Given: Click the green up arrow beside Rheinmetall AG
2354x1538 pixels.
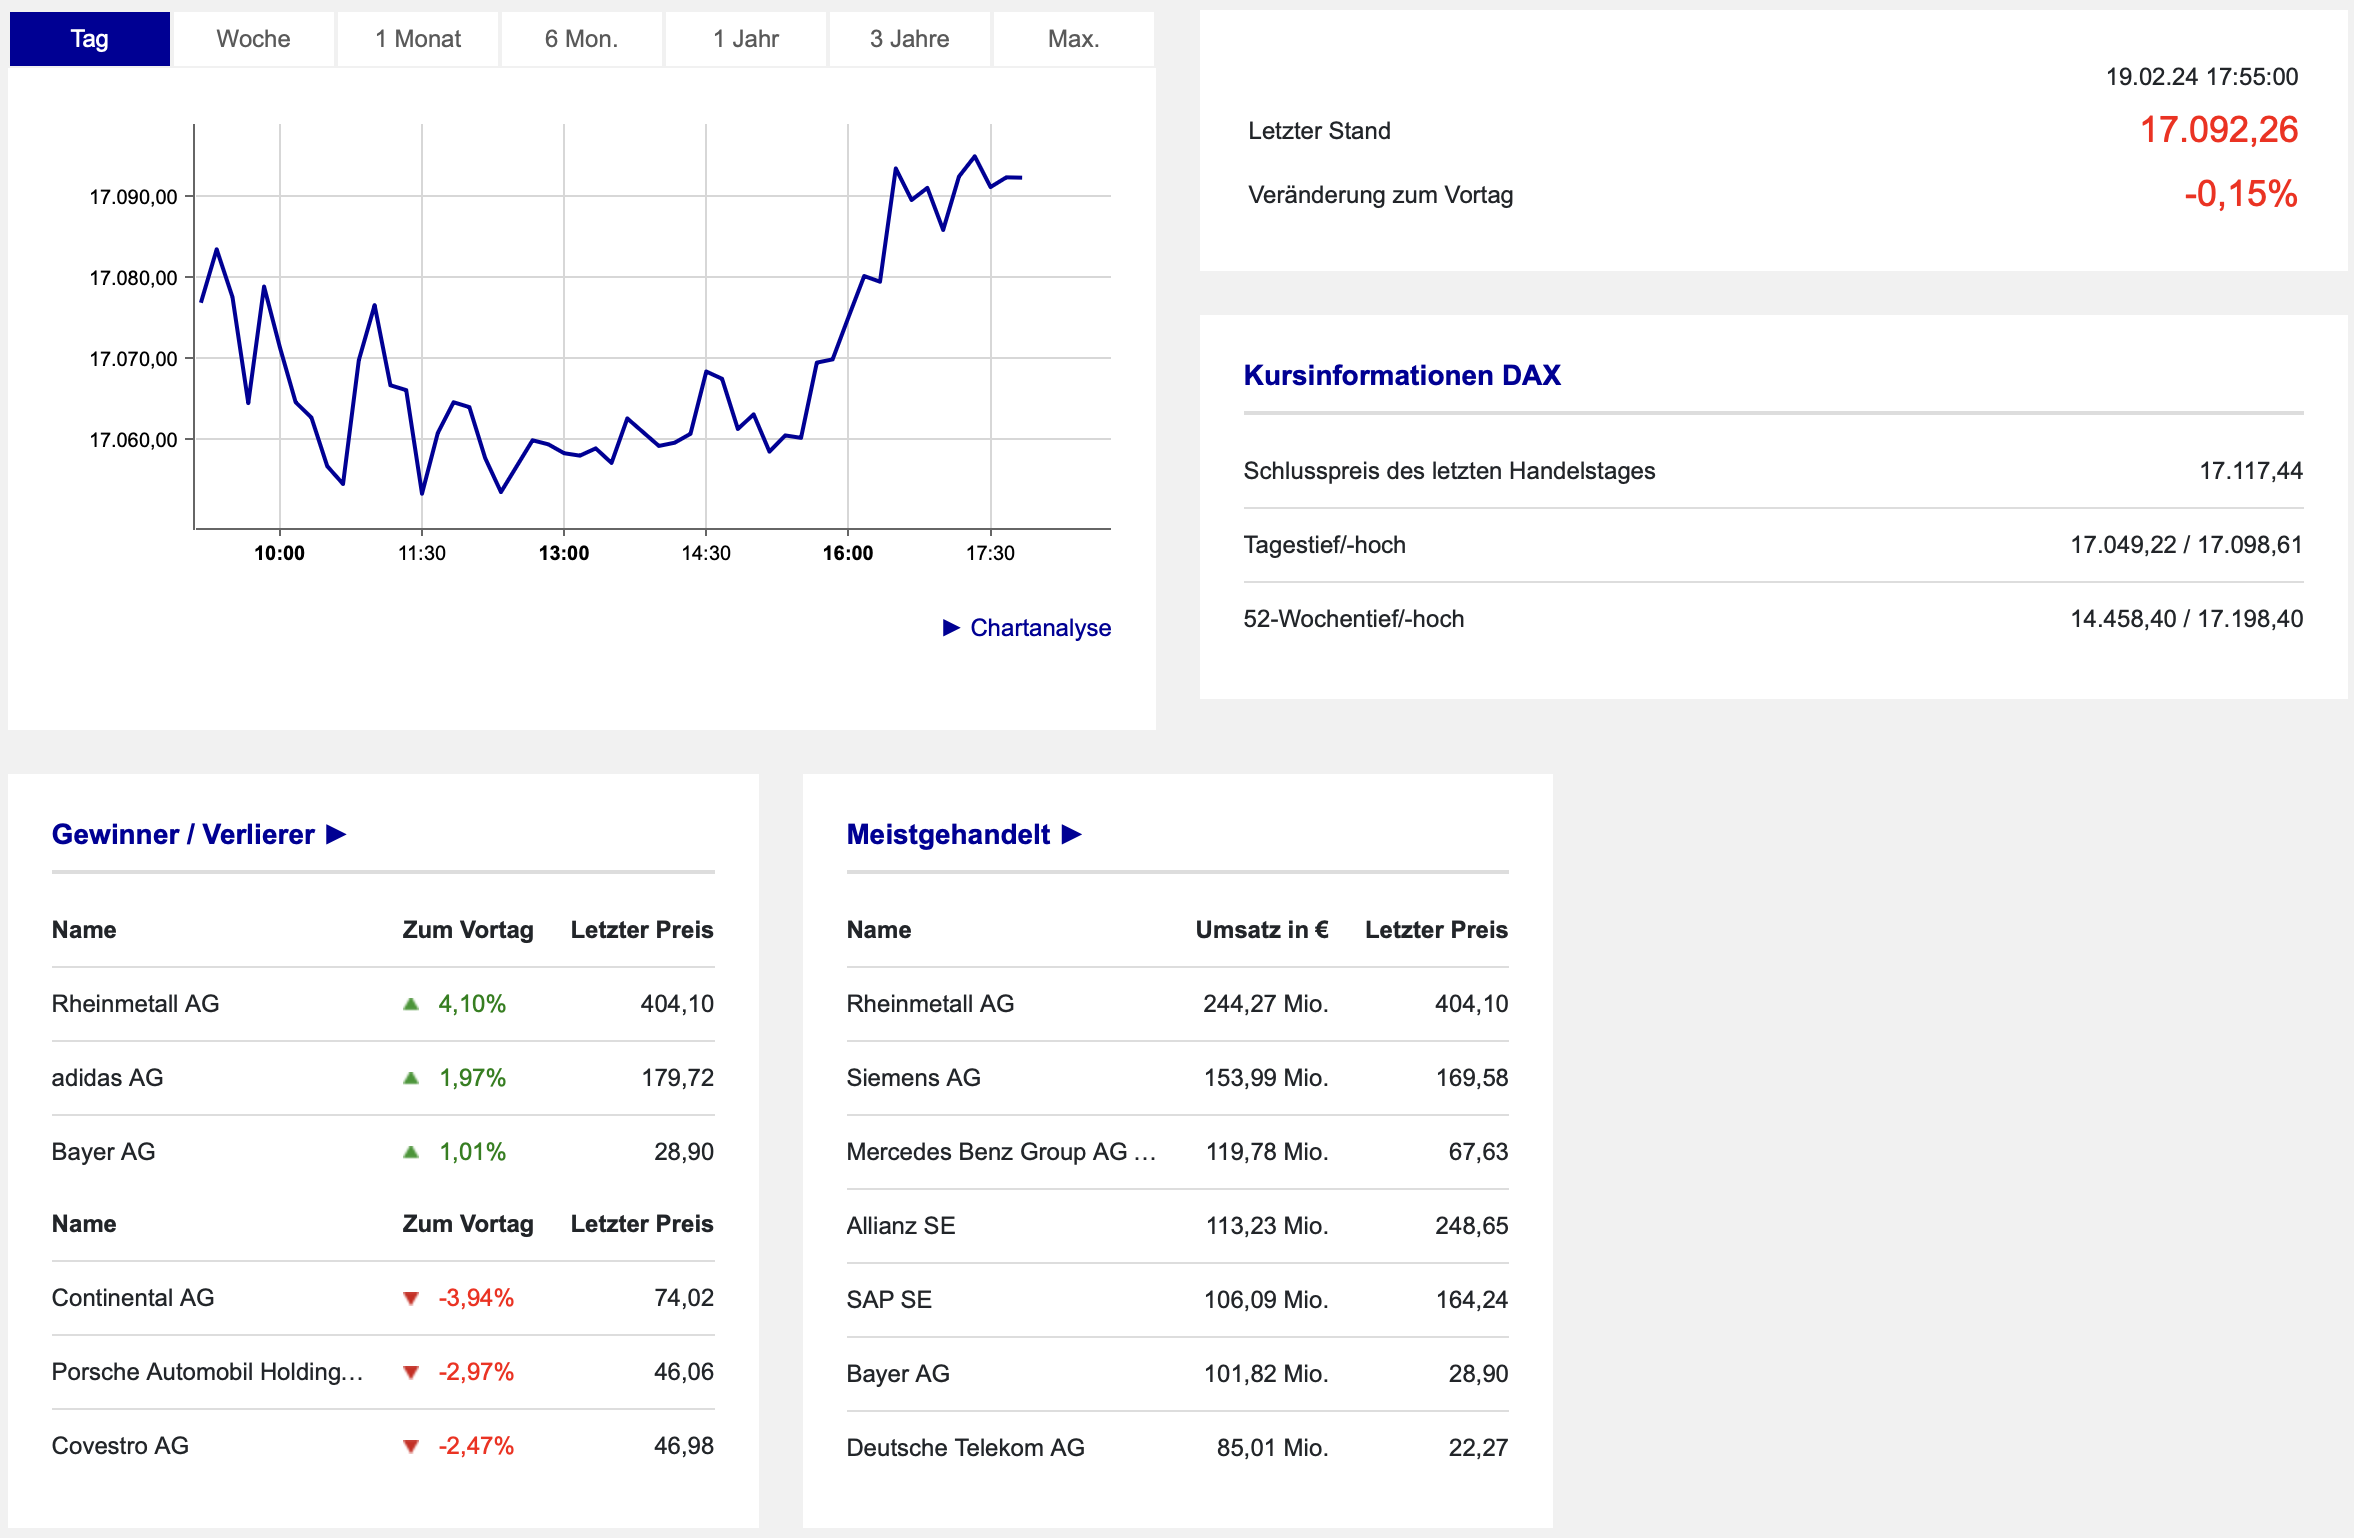Looking at the screenshot, I should coord(411,1004).
